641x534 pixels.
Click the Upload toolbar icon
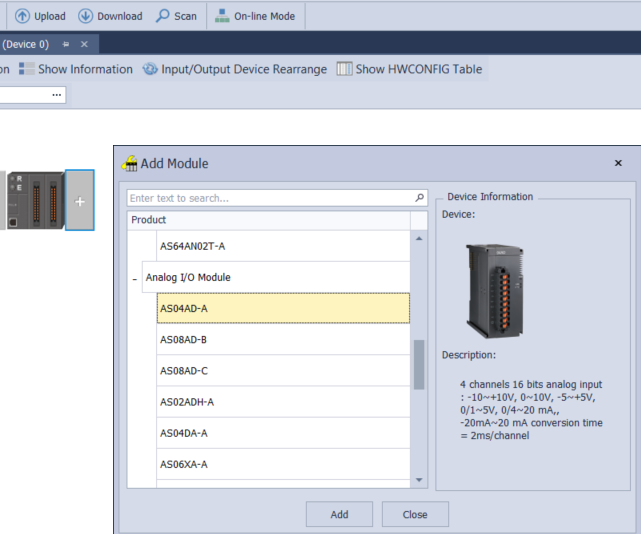click(22, 16)
